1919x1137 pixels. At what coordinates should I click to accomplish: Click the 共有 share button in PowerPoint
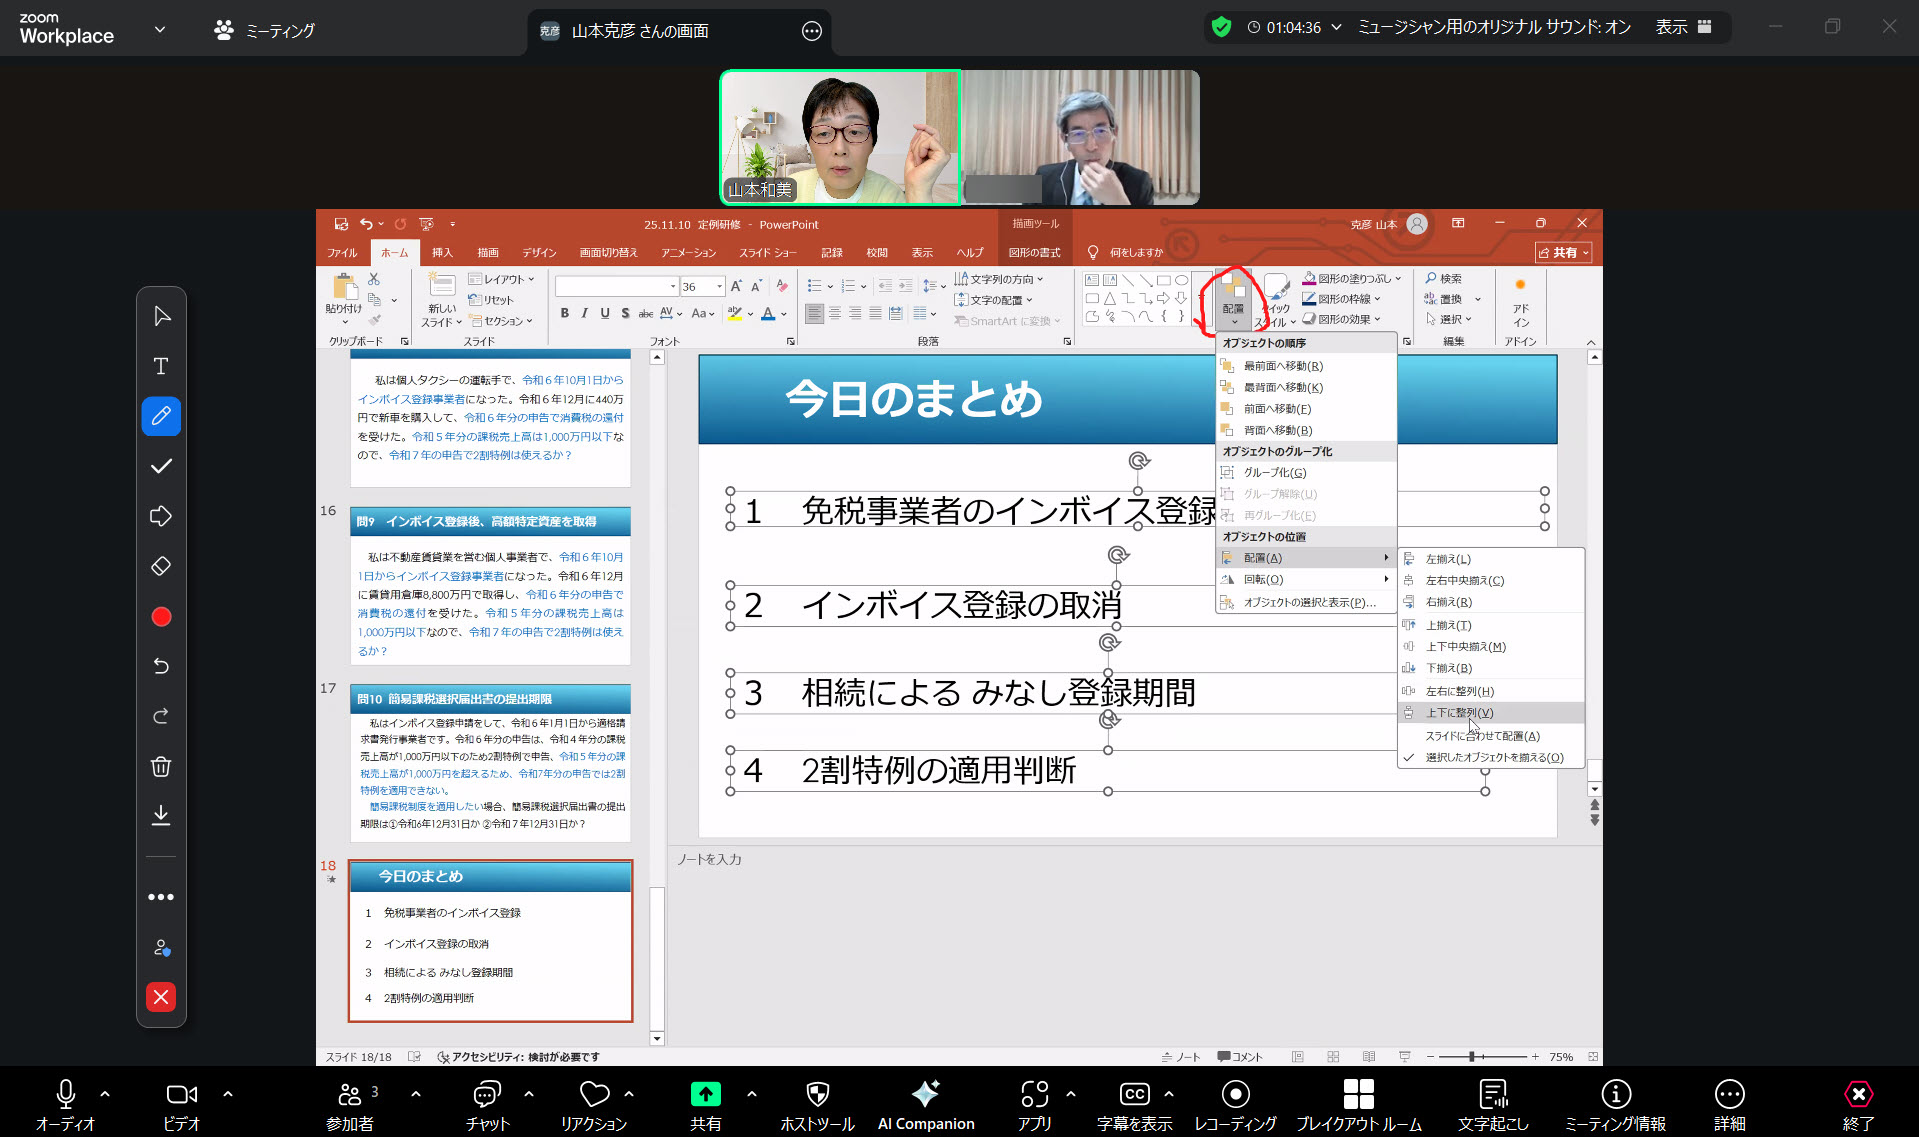(1563, 253)
